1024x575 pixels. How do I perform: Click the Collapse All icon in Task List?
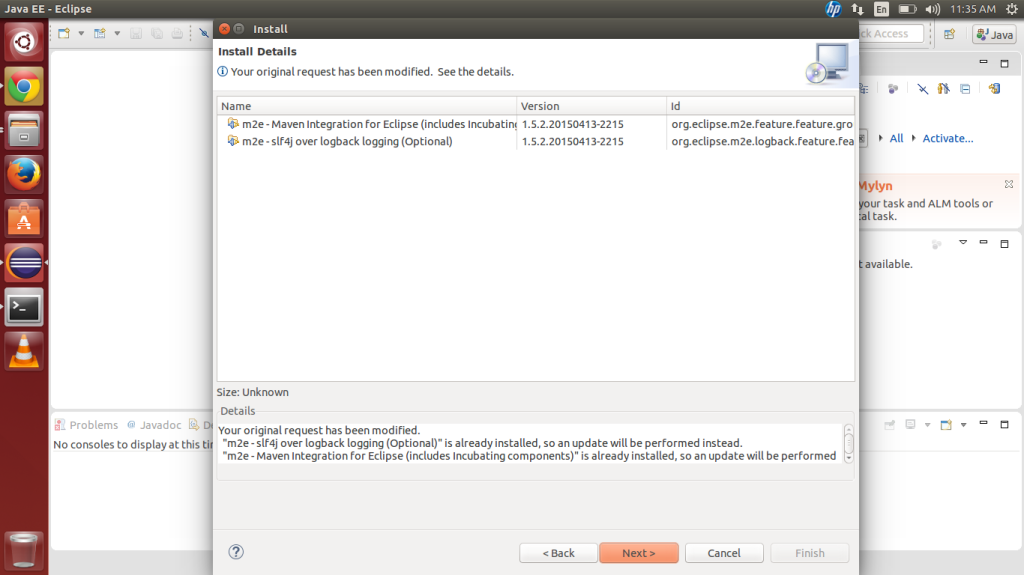click(x=965, y=89)
